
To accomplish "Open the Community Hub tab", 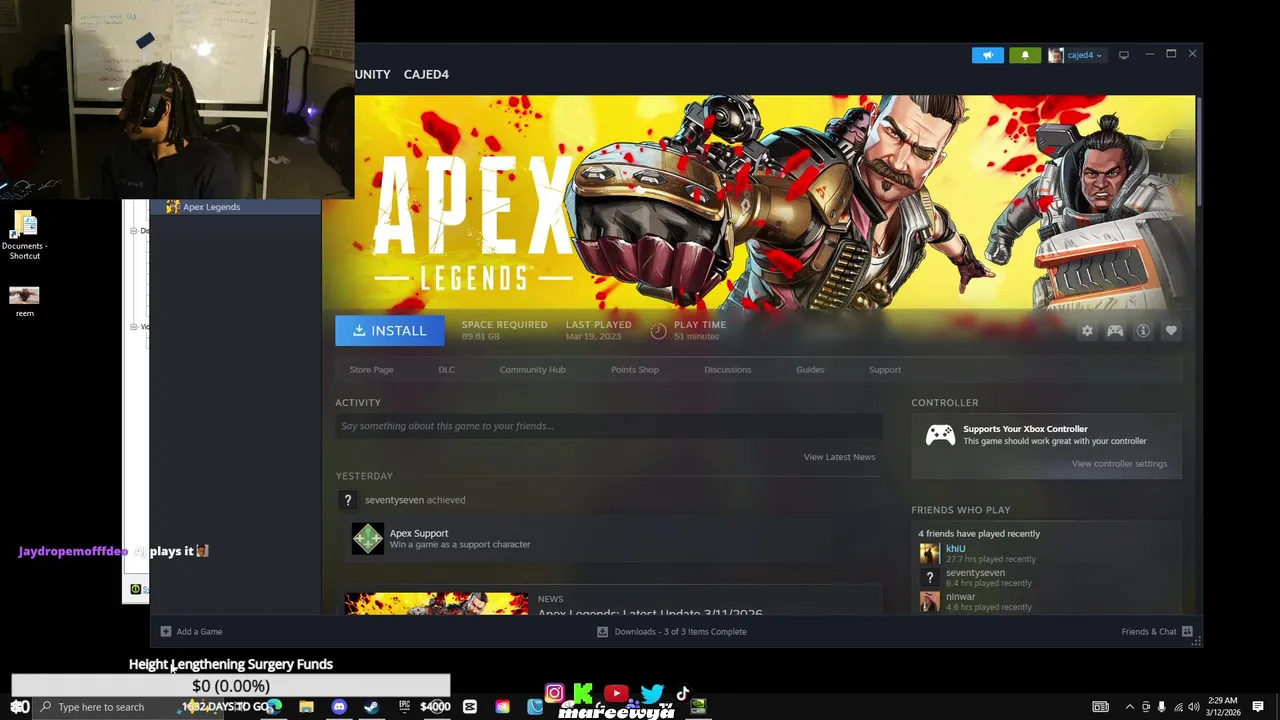I will 532,370.
